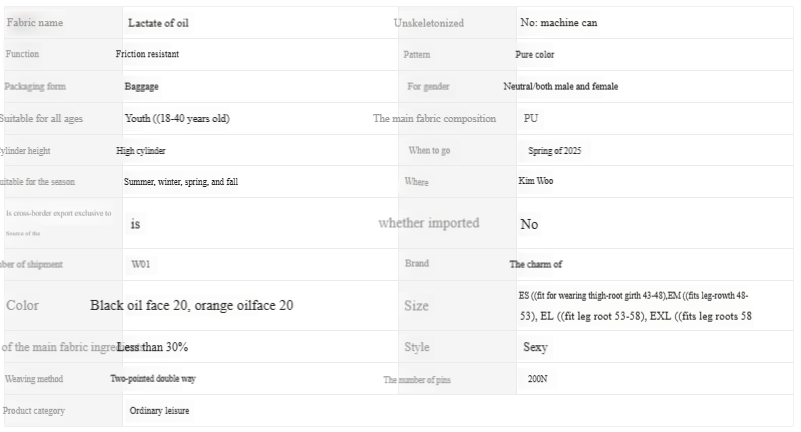Select 'Neutral/both male and female' value
The image size is (801, 432).
(560, 86)
